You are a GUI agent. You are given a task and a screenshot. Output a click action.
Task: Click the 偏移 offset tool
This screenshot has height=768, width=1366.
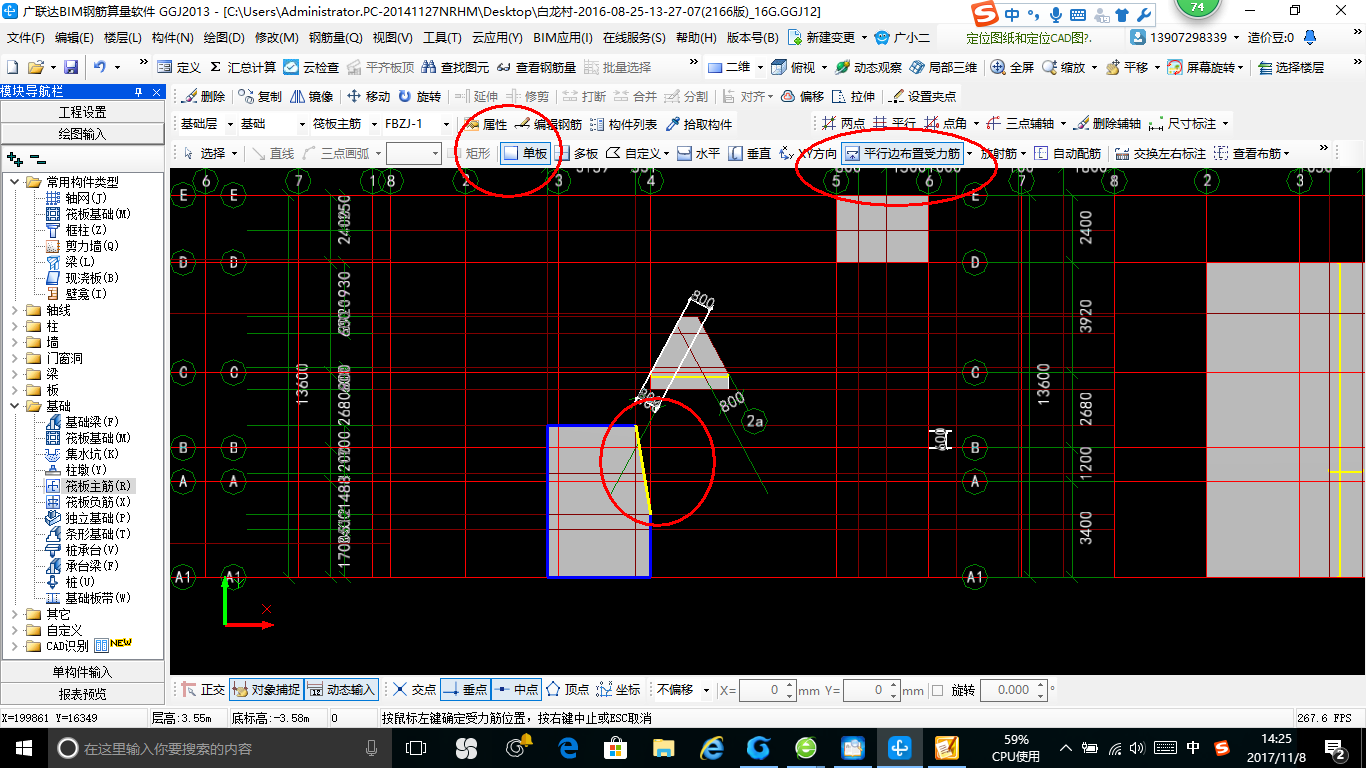click(x=803, y=96)
